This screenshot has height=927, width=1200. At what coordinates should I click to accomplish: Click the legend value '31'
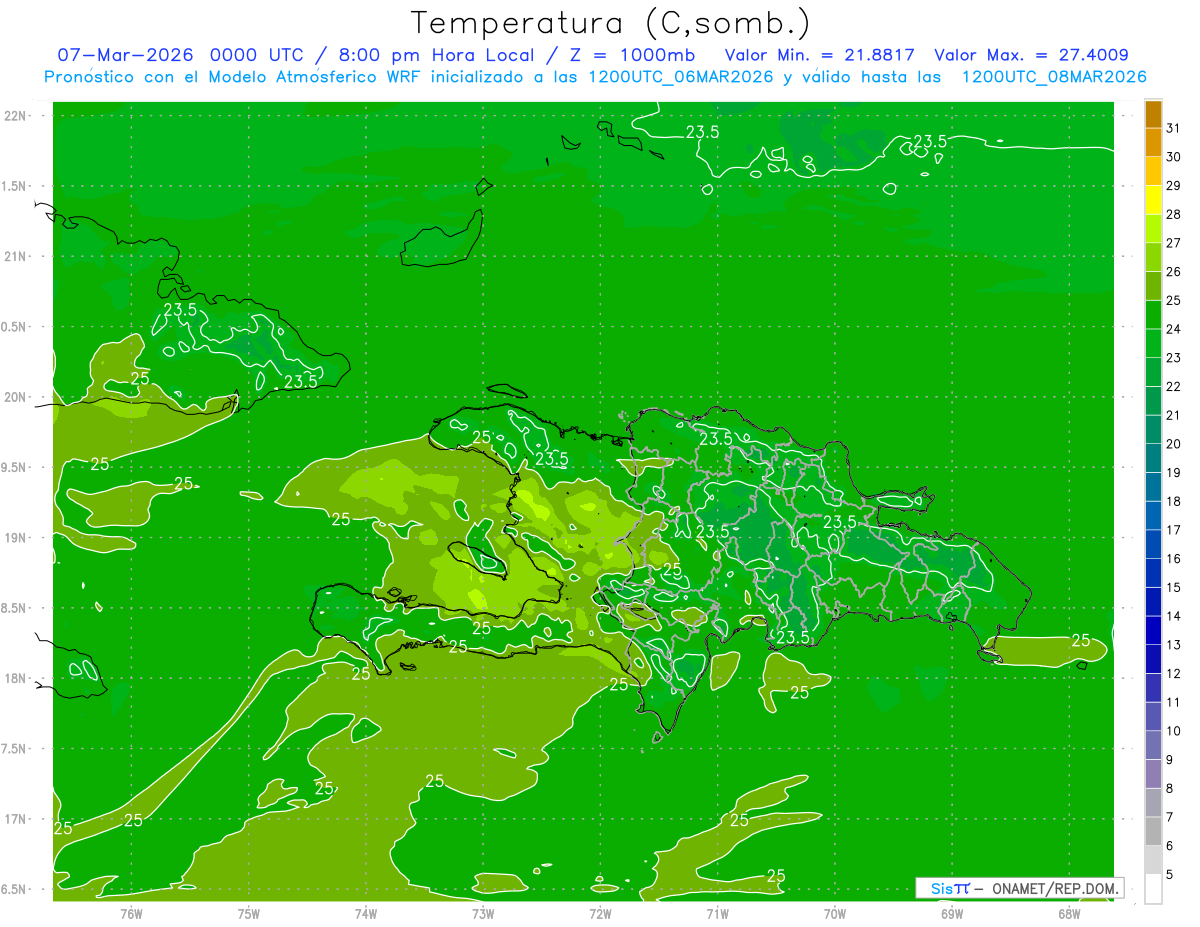click(x=1173, y=128)
